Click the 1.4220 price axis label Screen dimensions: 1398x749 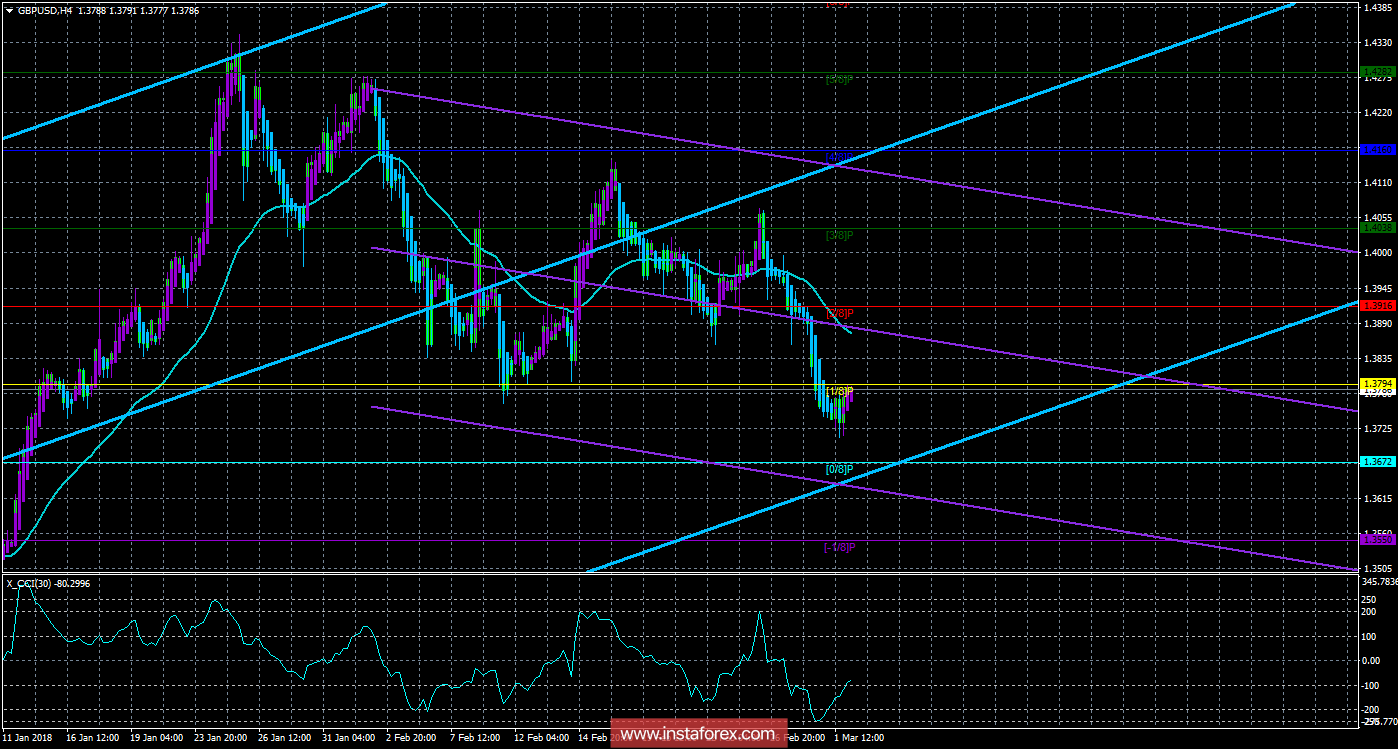coord(1377,113)
